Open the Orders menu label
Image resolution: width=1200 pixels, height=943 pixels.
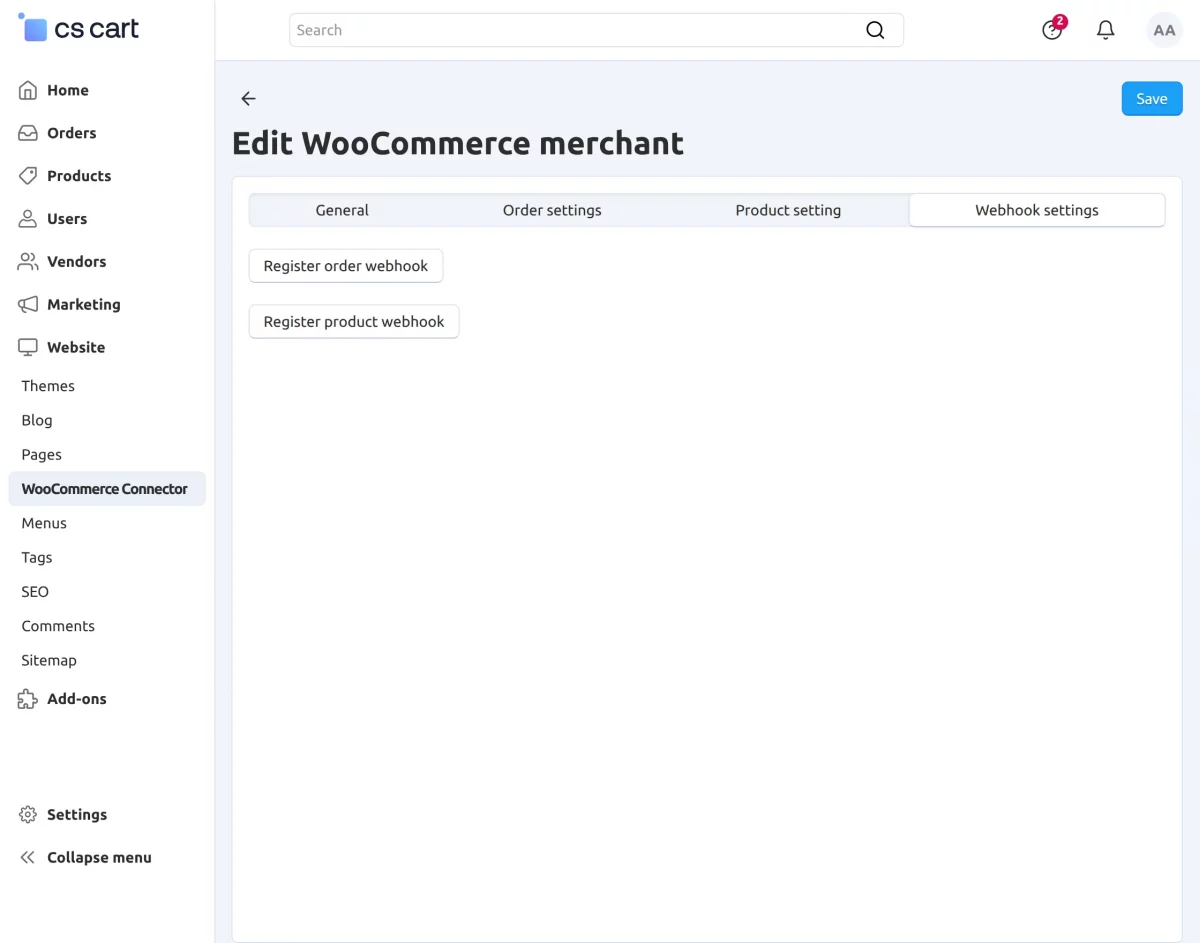click(x=72, y=133)
